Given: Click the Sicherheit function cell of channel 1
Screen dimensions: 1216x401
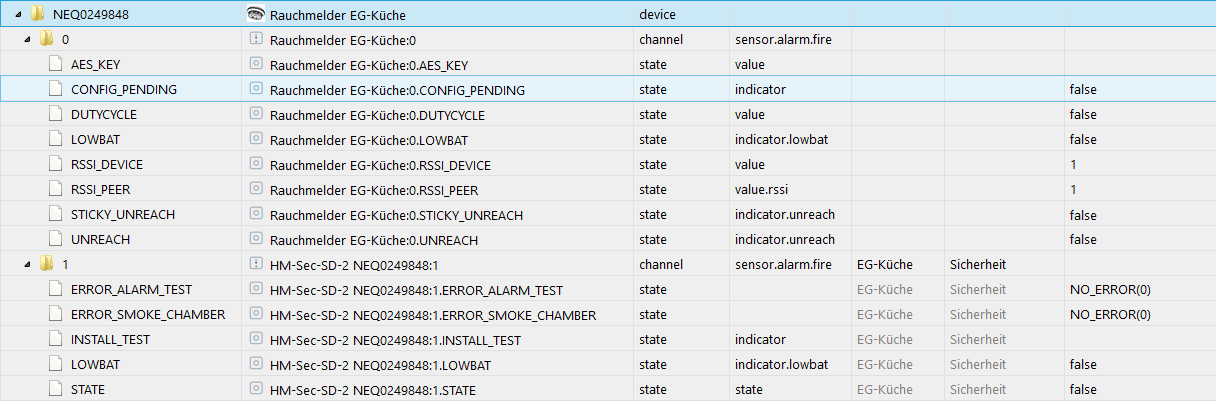Looking at the screenshot, I should 977,265.
